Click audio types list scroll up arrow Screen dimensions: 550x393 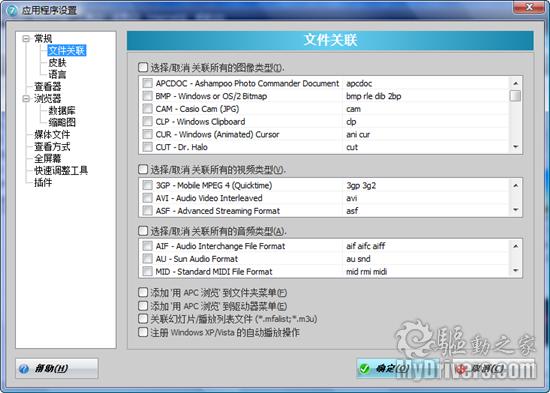click(515, 246)
